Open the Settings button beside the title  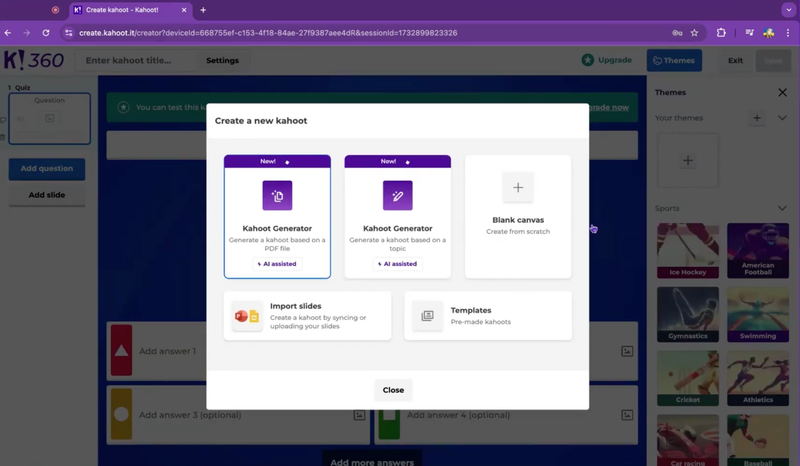tap(222, 60)
